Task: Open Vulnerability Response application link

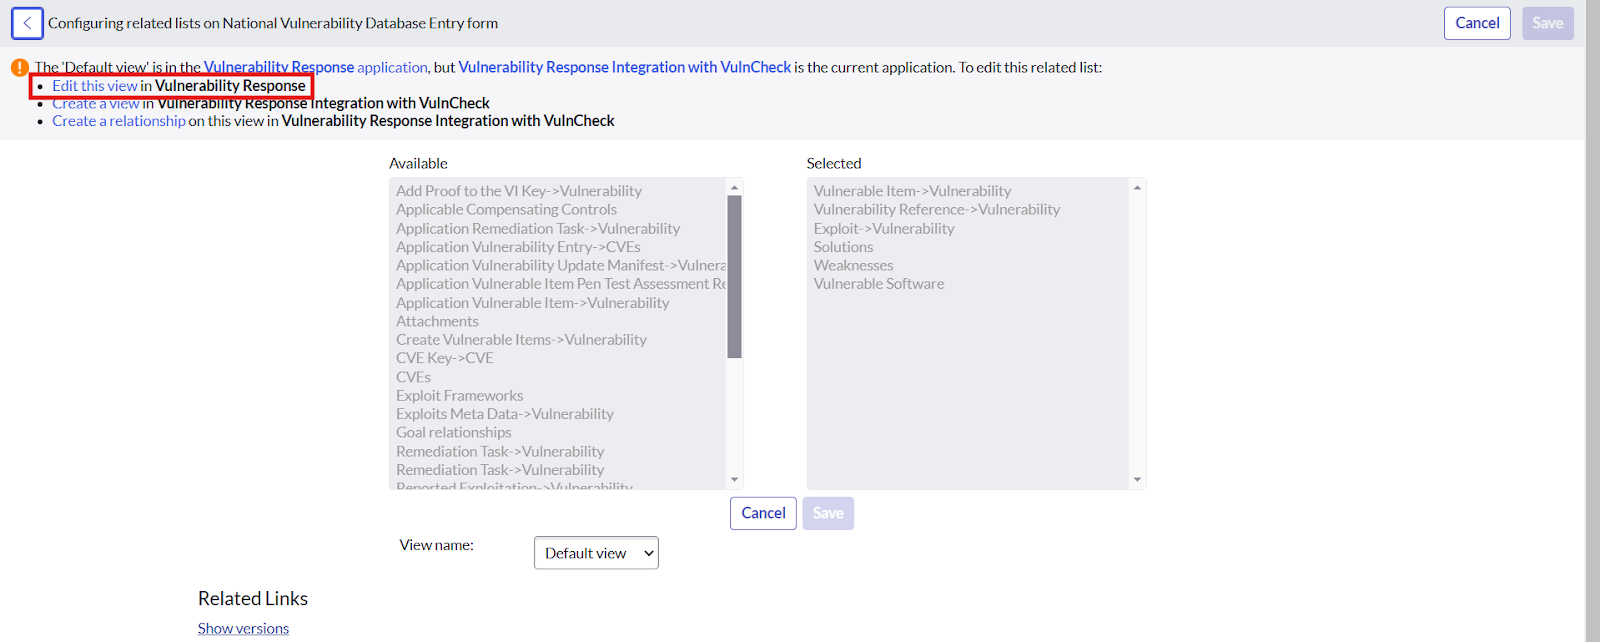Action: click(316, 67)
